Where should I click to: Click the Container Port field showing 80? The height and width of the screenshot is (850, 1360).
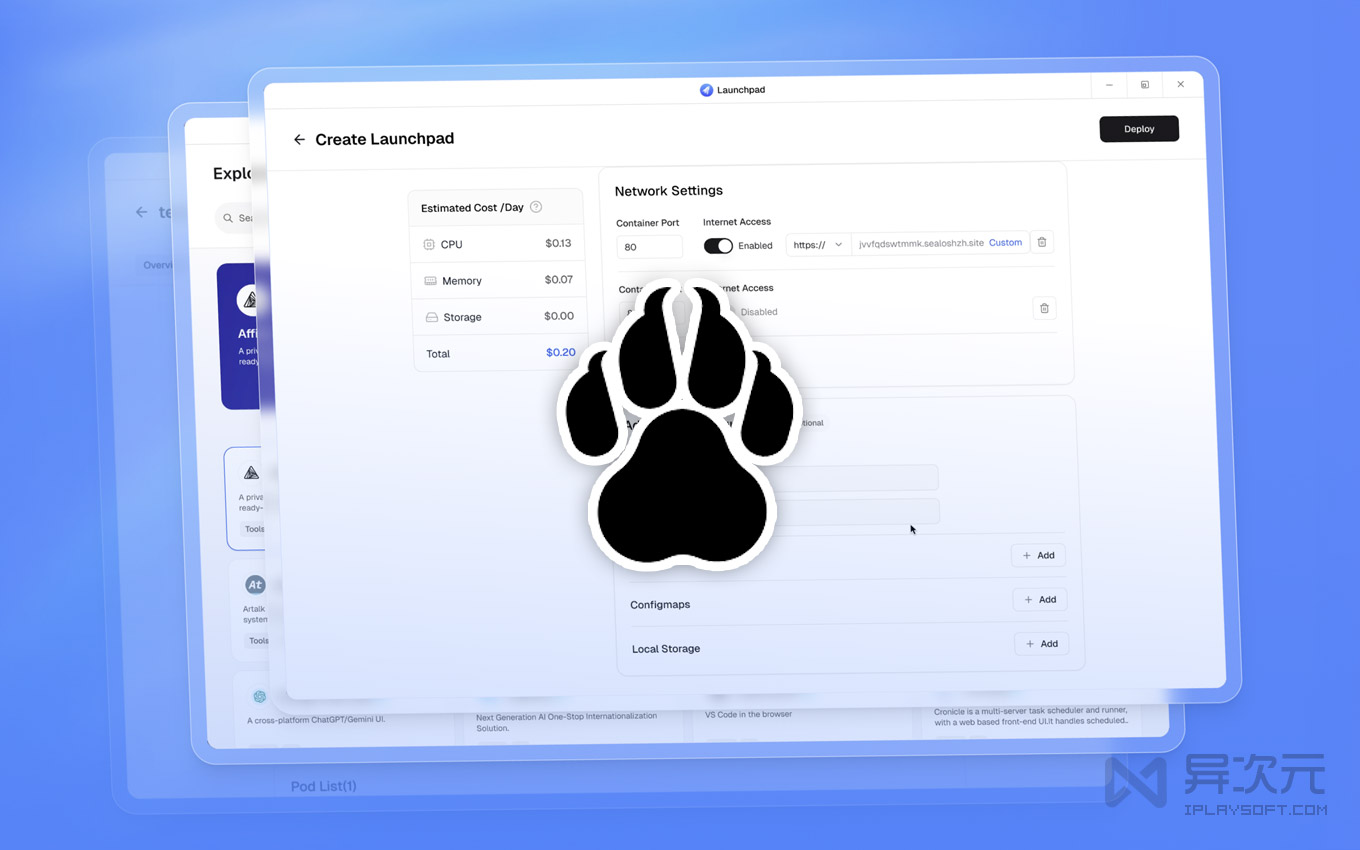(649, 247)
